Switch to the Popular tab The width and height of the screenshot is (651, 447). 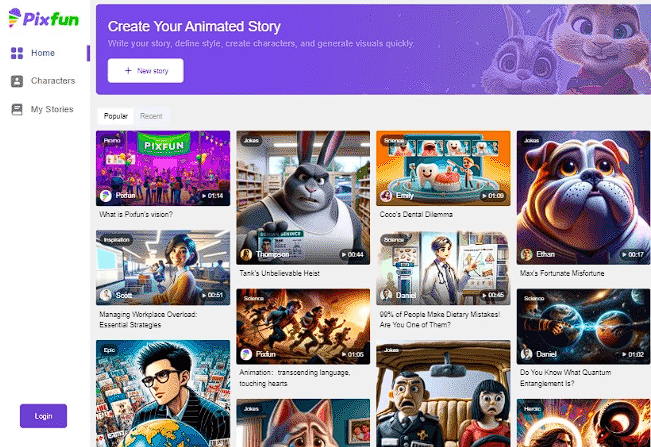click(x=116, y=116)
